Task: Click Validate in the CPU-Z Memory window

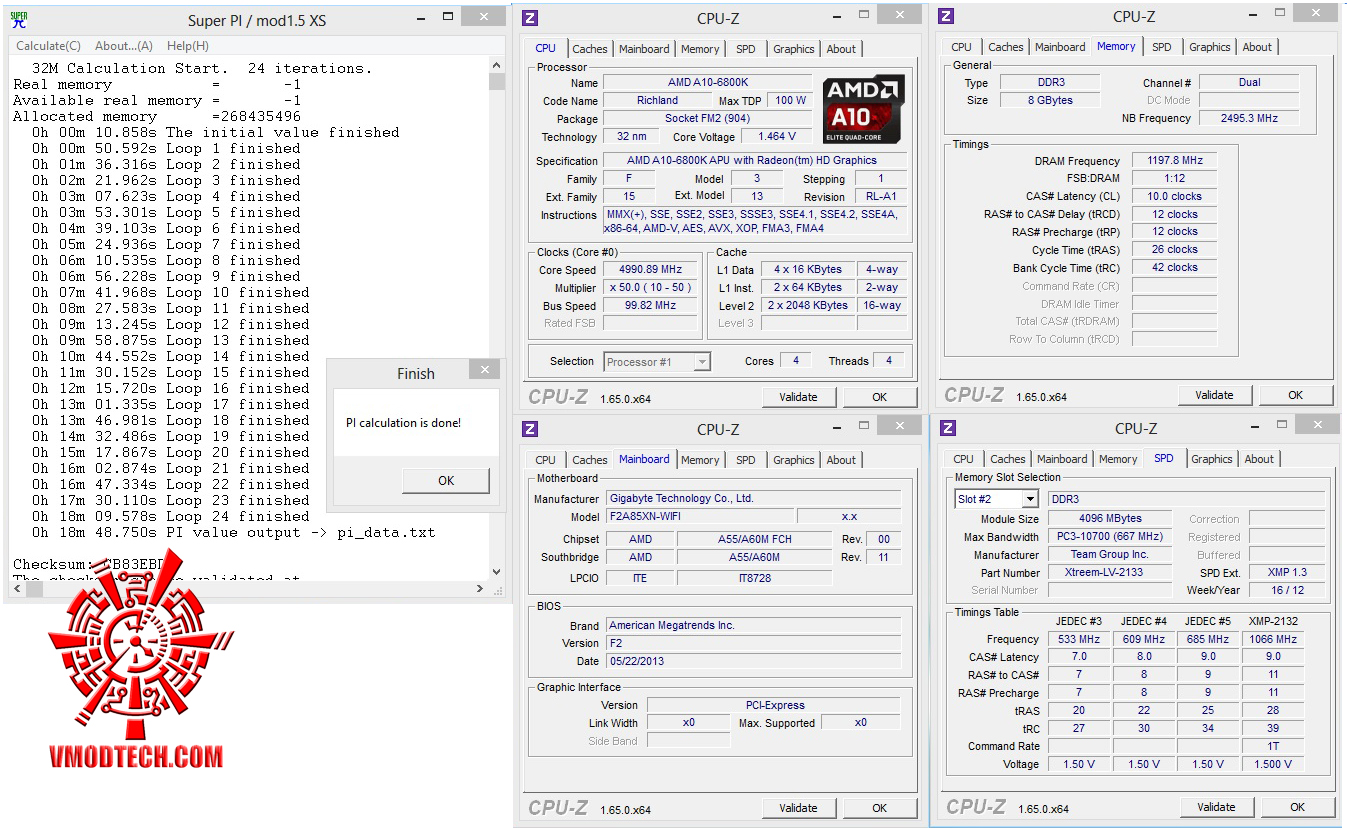Action: 1214,395
